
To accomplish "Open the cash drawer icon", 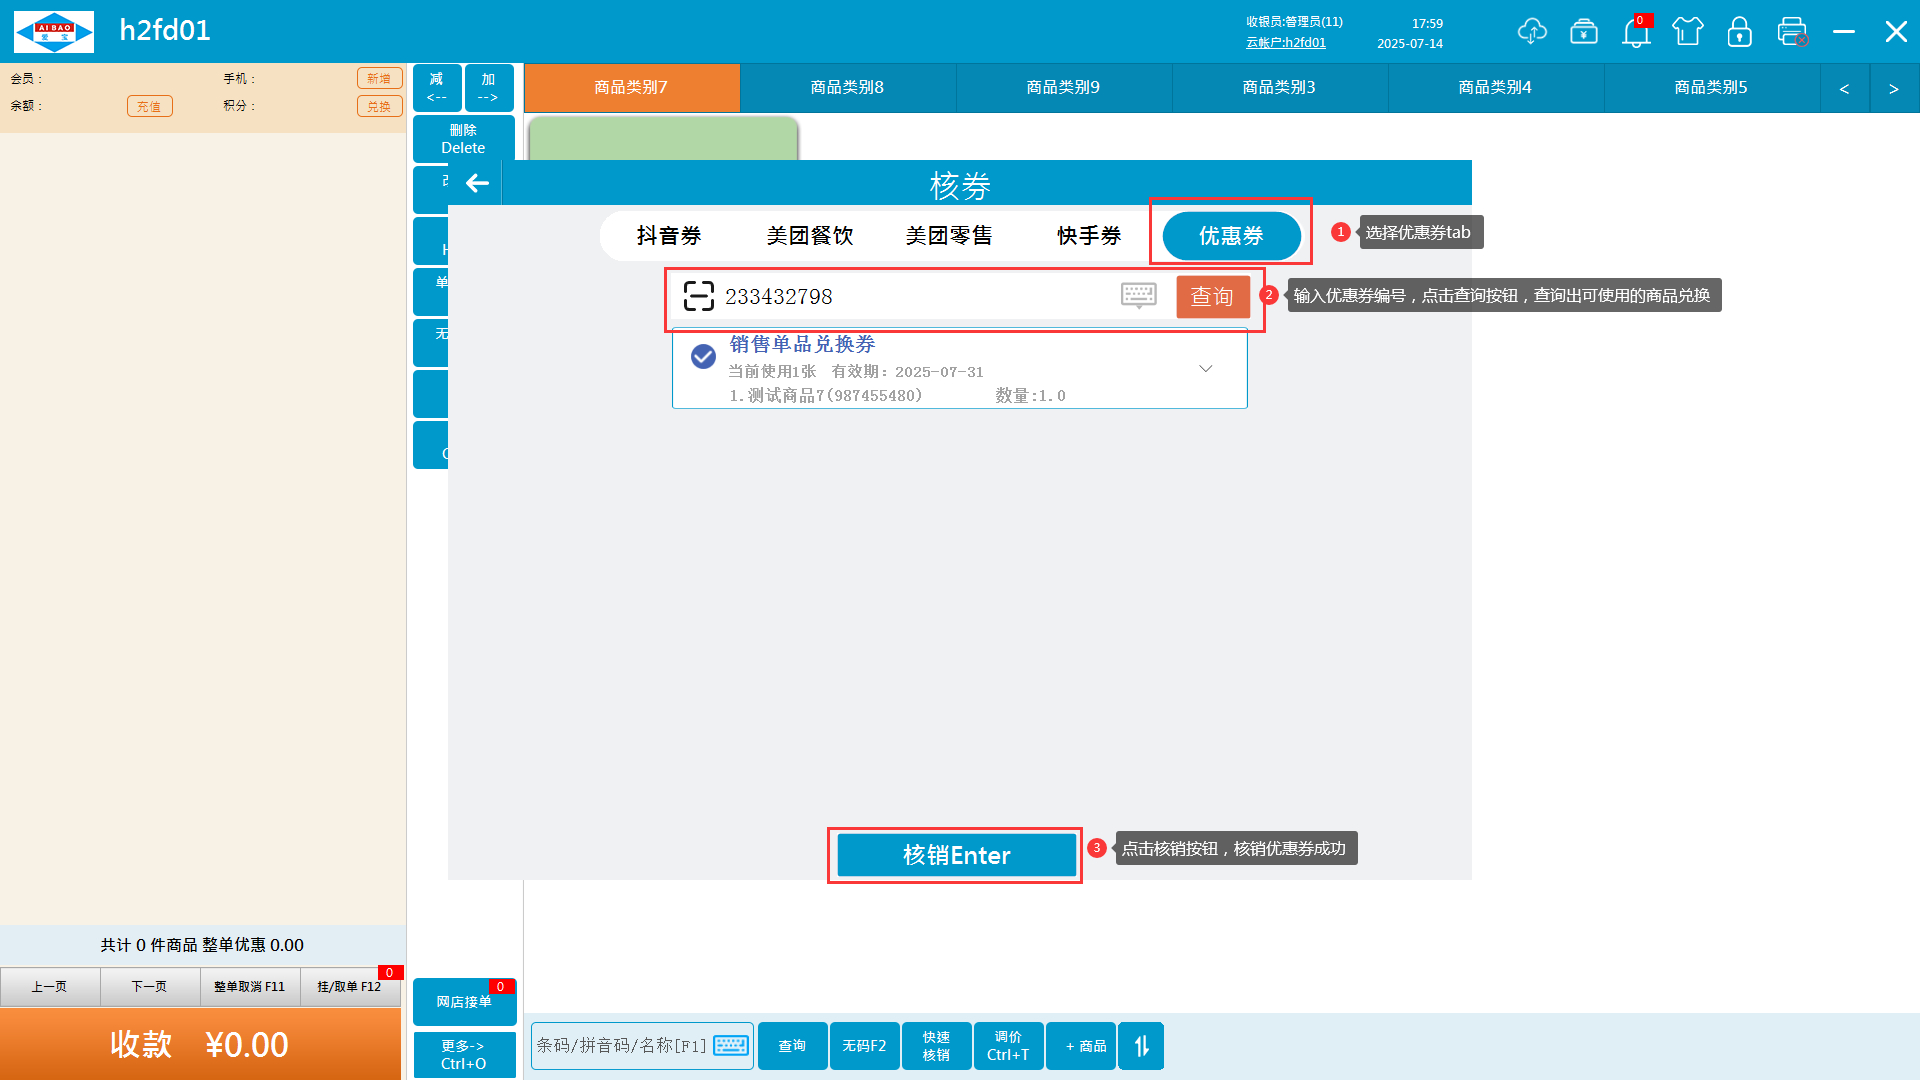I will [1584, 32].
